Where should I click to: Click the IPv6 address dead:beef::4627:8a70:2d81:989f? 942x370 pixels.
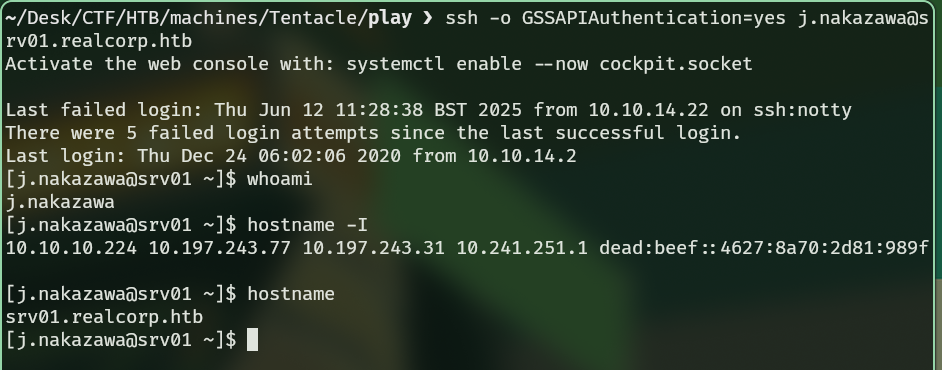pos(764,247)
